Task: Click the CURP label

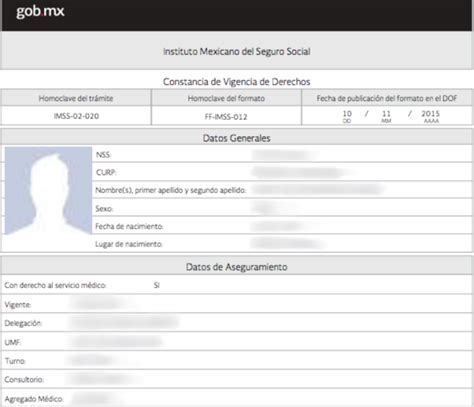Action: (x=106, y=172)
